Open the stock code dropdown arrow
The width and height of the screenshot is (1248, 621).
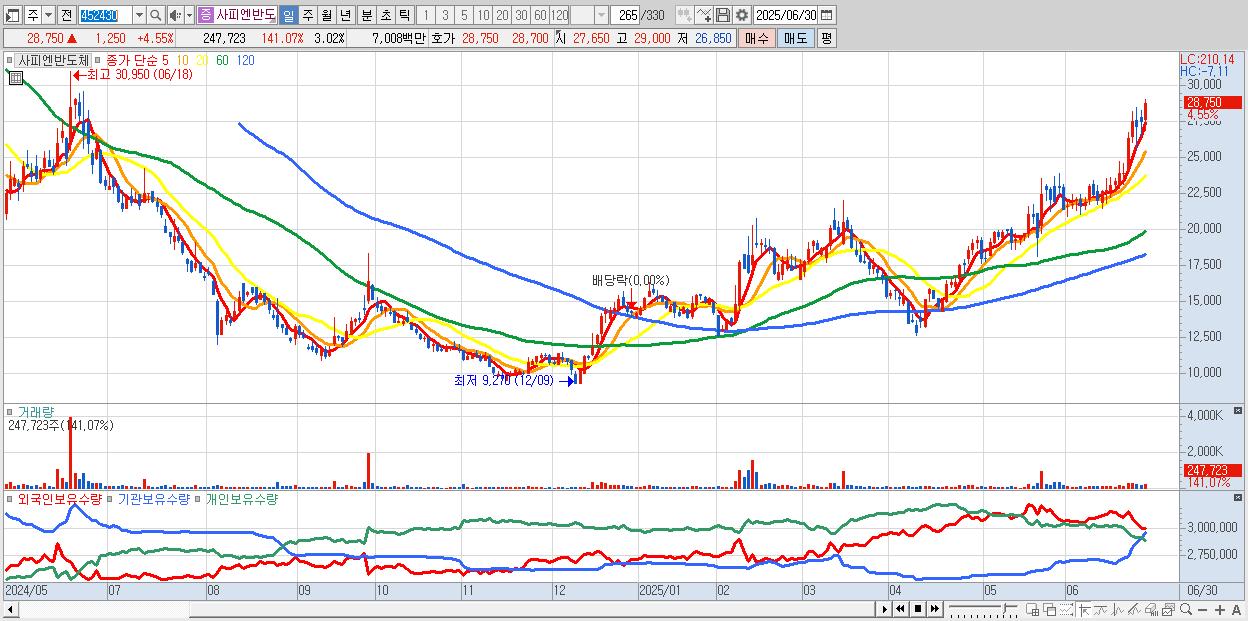click(139, 15)
